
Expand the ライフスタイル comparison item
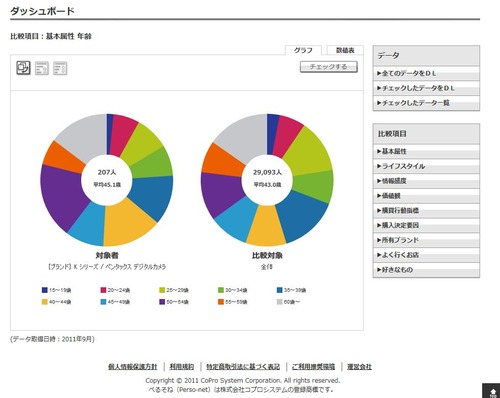426,166
